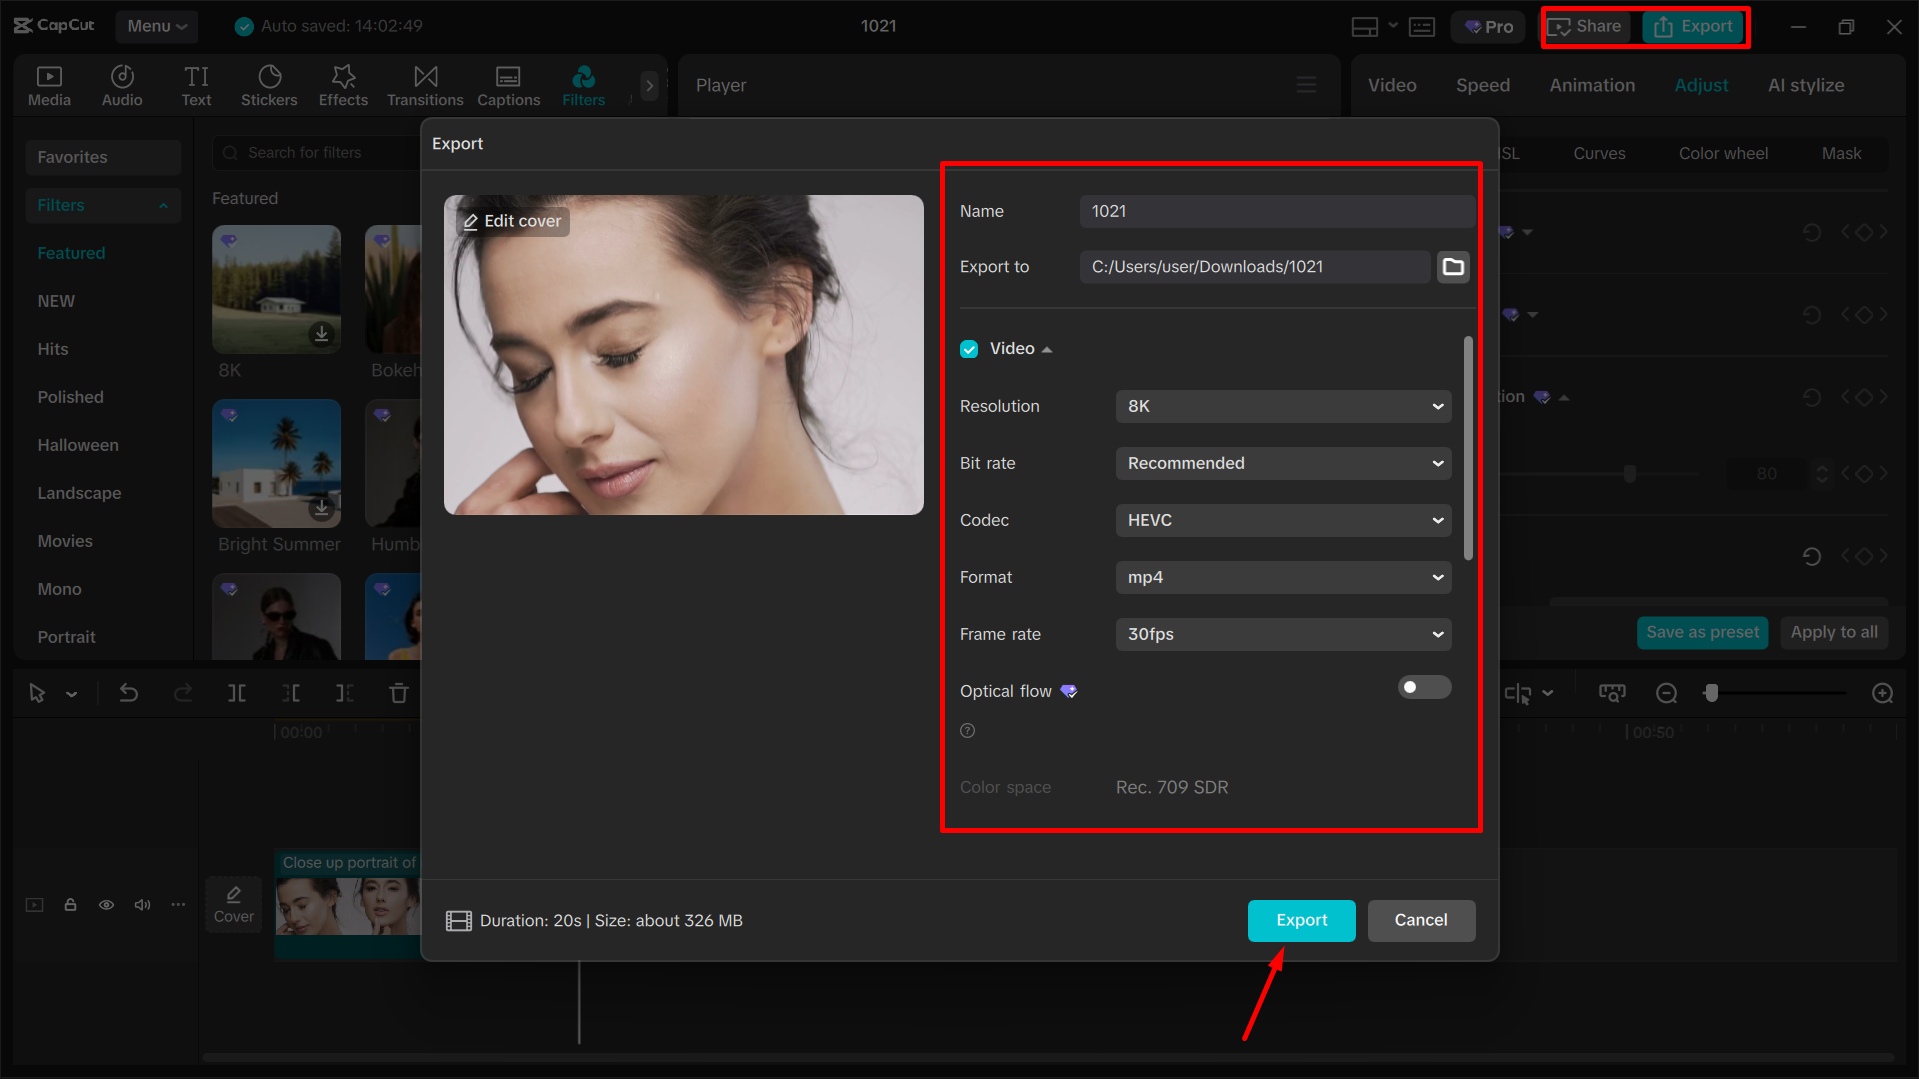Open the Captions panel
The width and height of the screenshot is (1919, 1079).
pos(508,84)
